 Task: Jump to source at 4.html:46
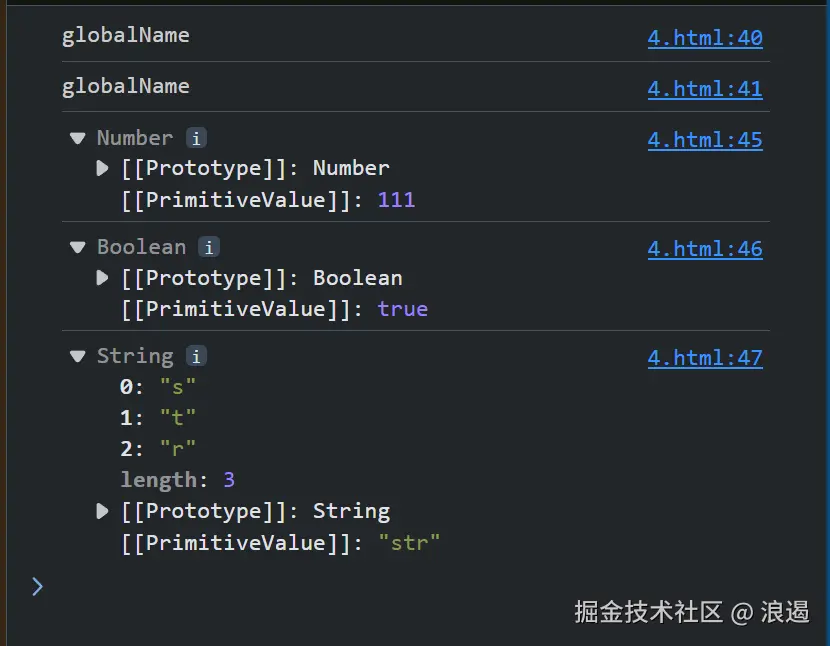(704, 249)
